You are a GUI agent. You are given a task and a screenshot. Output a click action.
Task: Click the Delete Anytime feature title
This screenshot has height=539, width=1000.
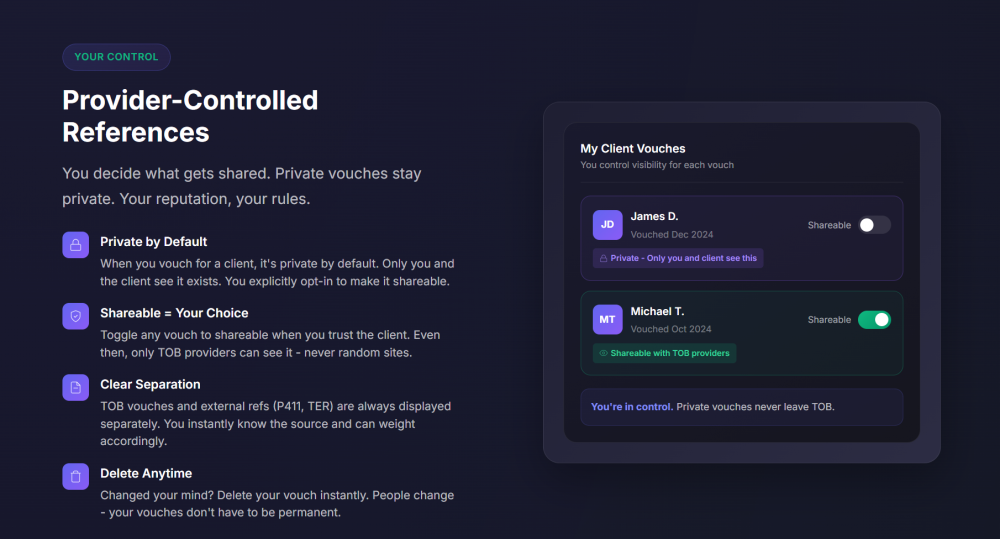(x=146, y=473)
